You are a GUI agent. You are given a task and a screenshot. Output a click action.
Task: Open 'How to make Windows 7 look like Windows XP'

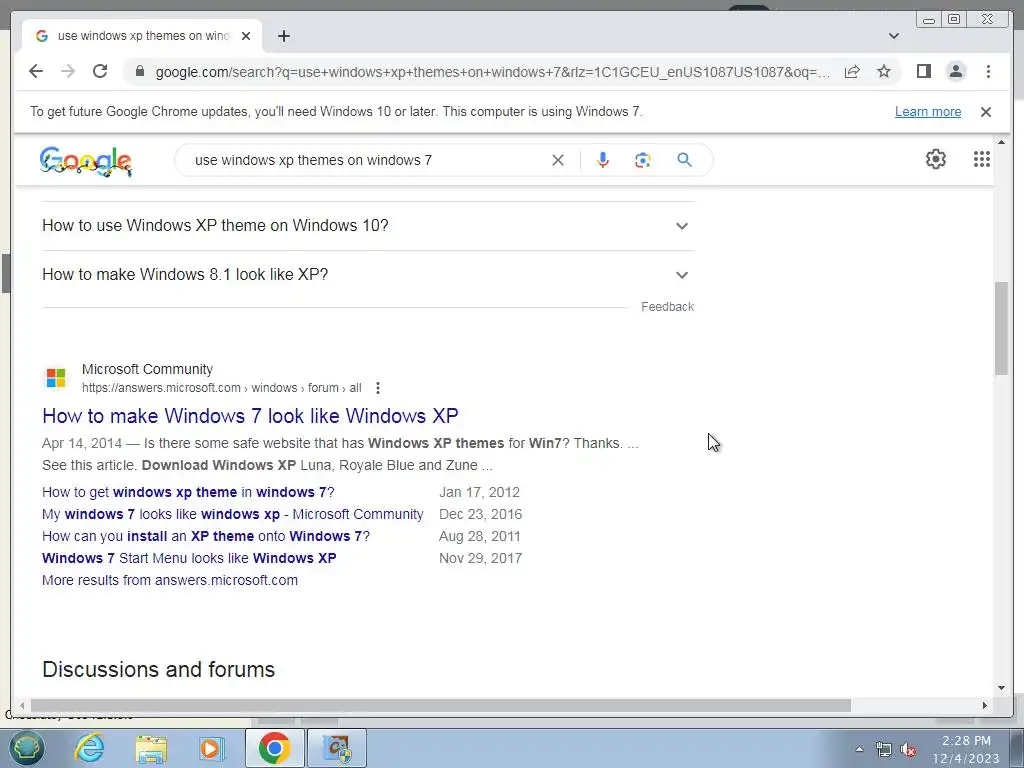point(250,416)
